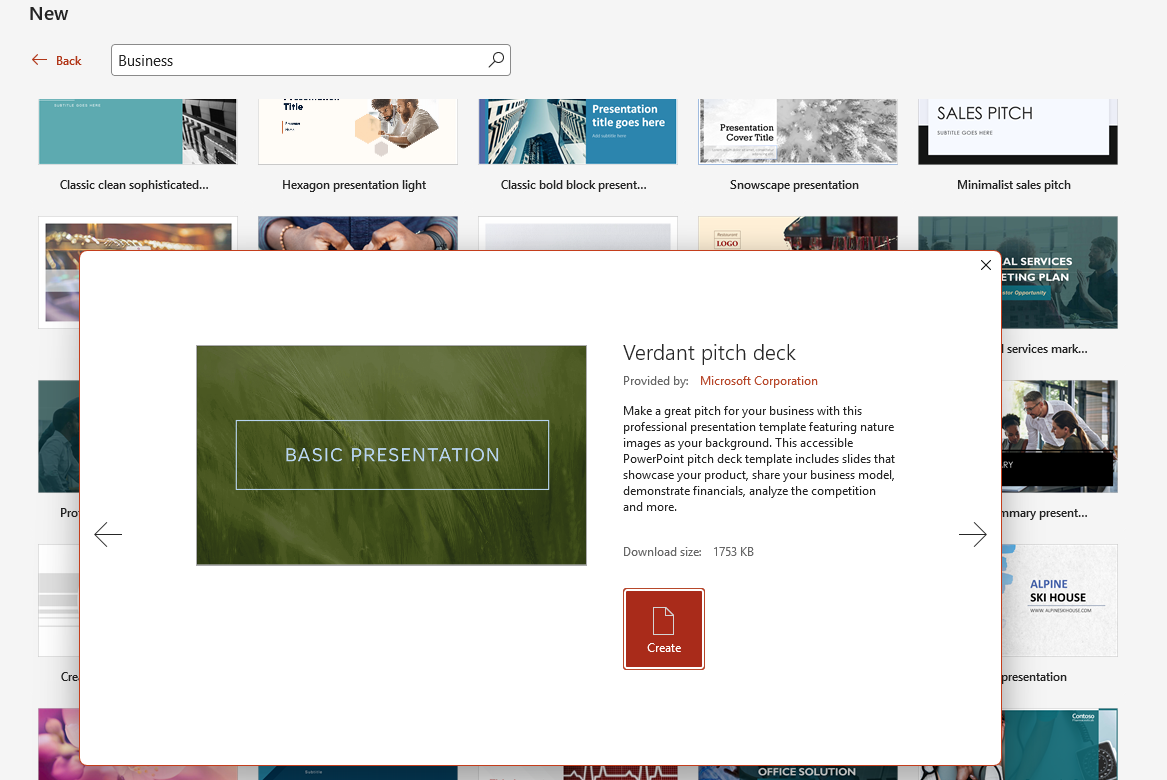
Task: Click the Back arrow link
Action: click(57, 60)
